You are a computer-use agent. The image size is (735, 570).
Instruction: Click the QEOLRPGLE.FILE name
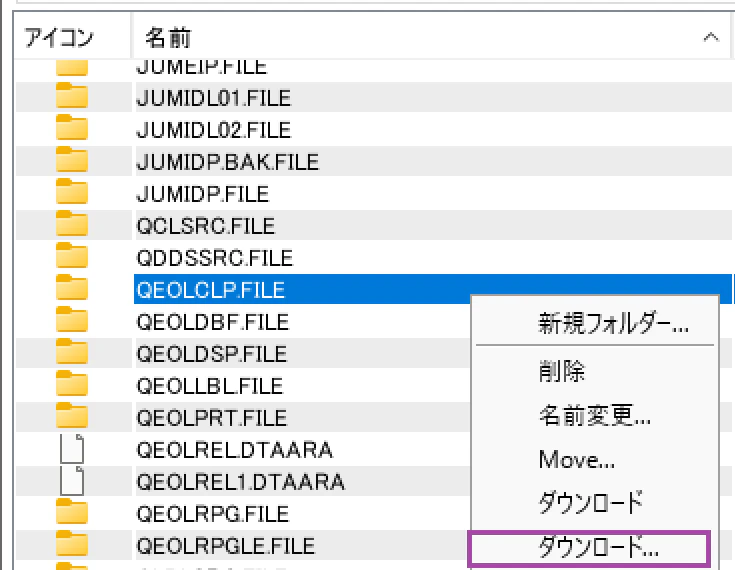click(226, 545)
